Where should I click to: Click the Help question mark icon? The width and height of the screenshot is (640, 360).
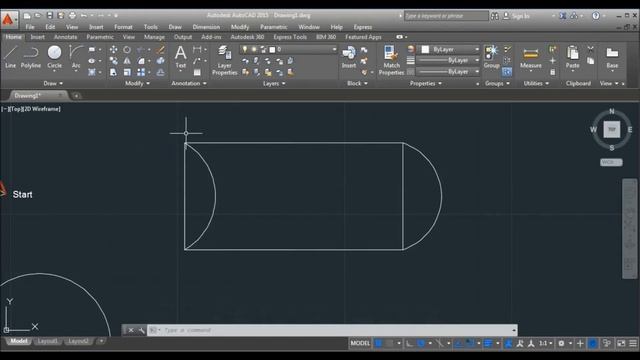pos(596,16)
